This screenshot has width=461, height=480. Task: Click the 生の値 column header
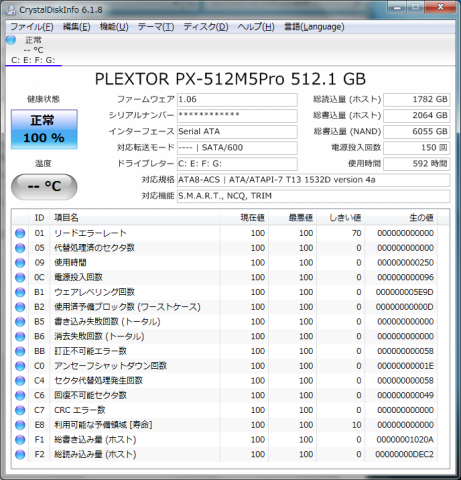tap(401, 218)
